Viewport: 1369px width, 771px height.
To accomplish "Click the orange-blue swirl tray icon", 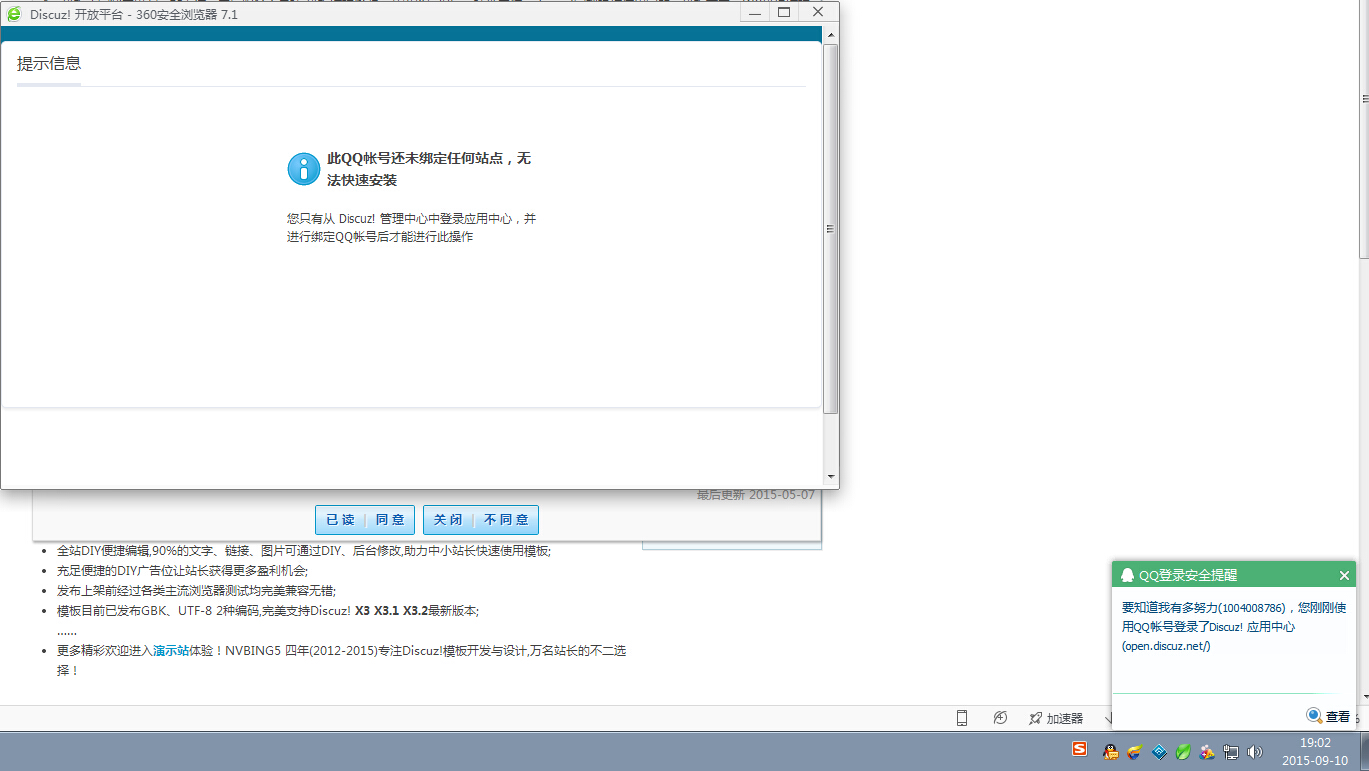I will pos(1135,751).
